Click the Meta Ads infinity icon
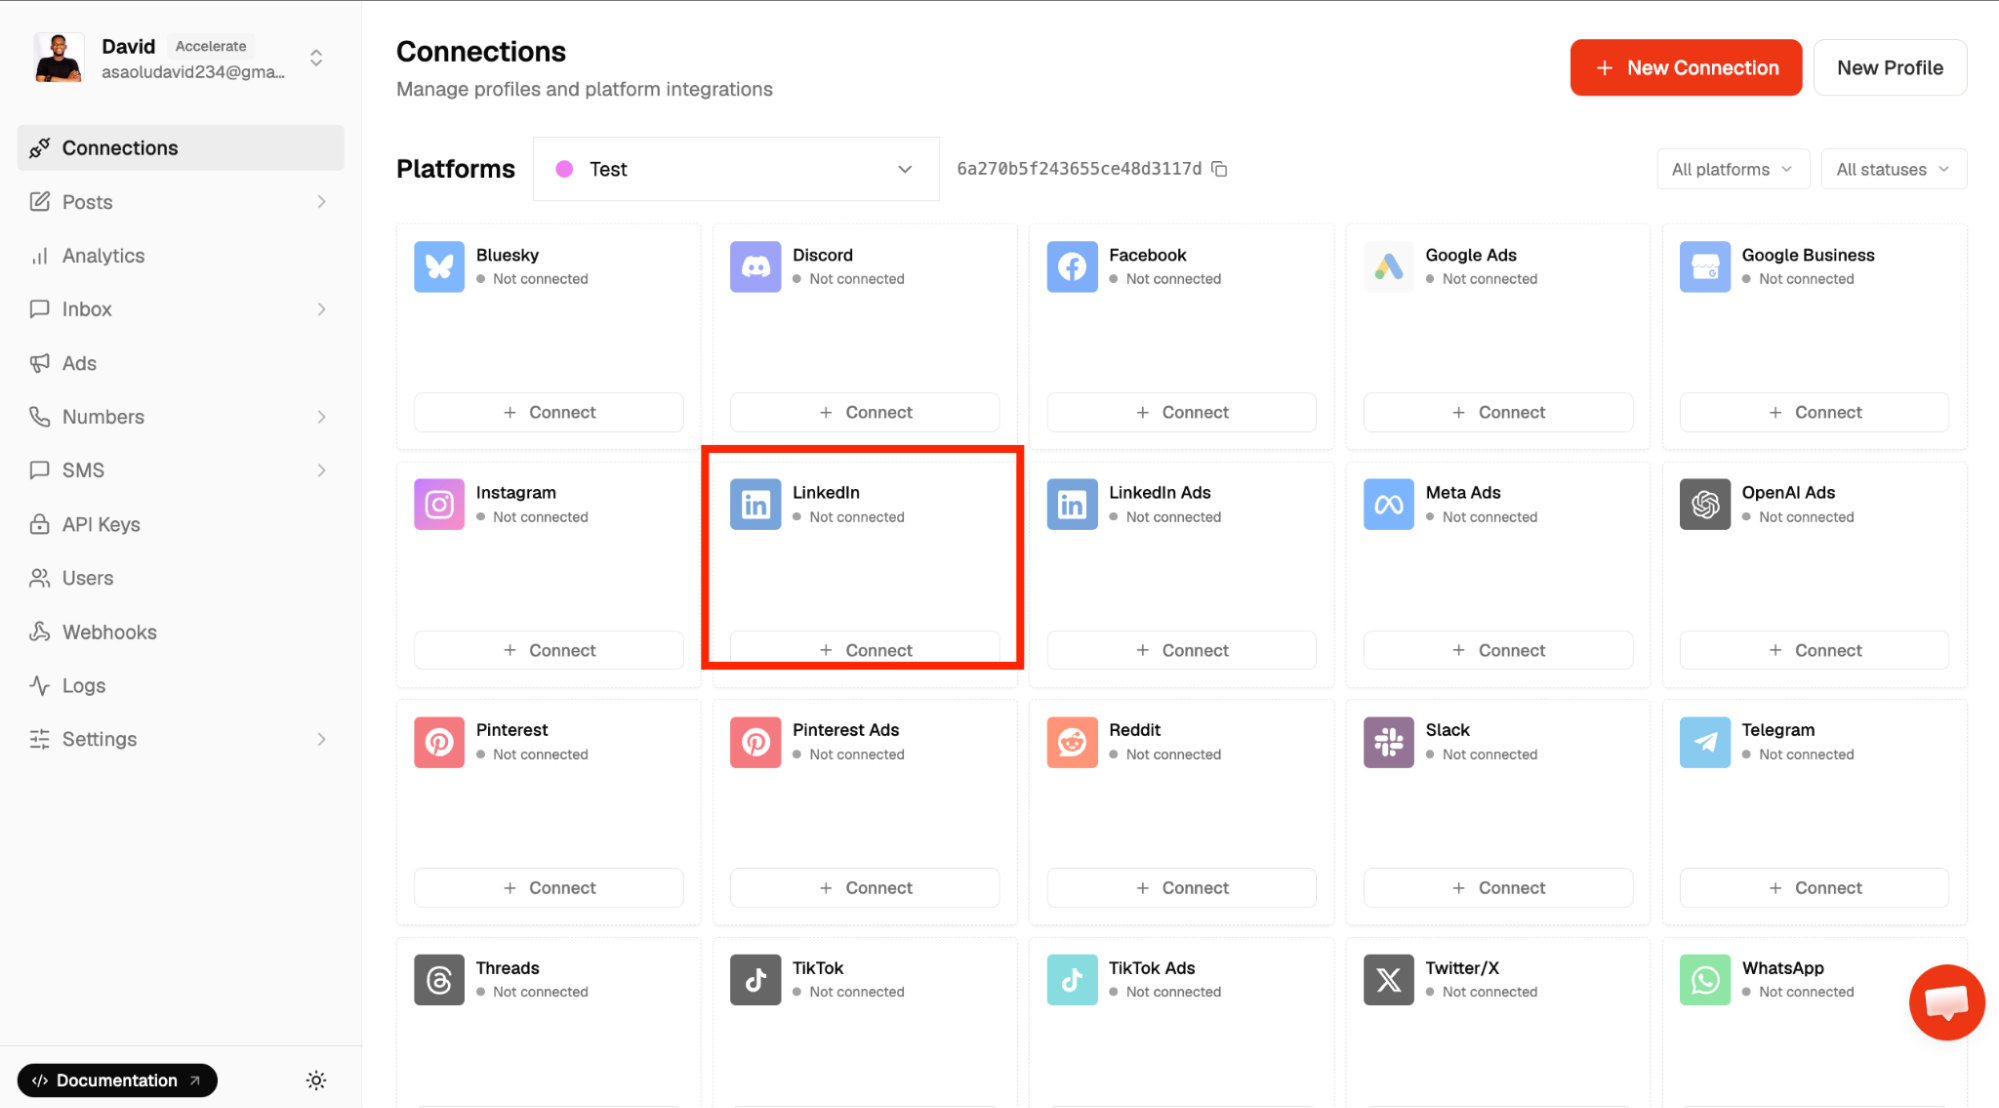1999x1108 pixels. coord(1388,504)
